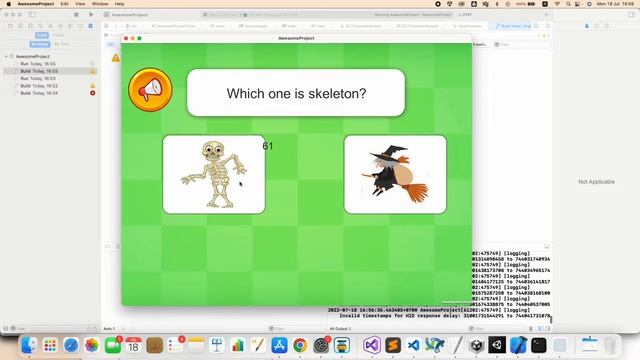
Task: Open Visual Studio from the Dock
Action: pos(372,345)
